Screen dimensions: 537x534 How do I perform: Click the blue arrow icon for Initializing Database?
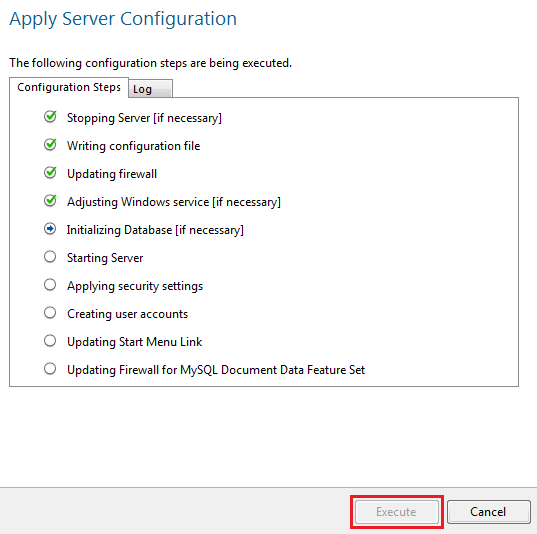click(x=50, y=229)
